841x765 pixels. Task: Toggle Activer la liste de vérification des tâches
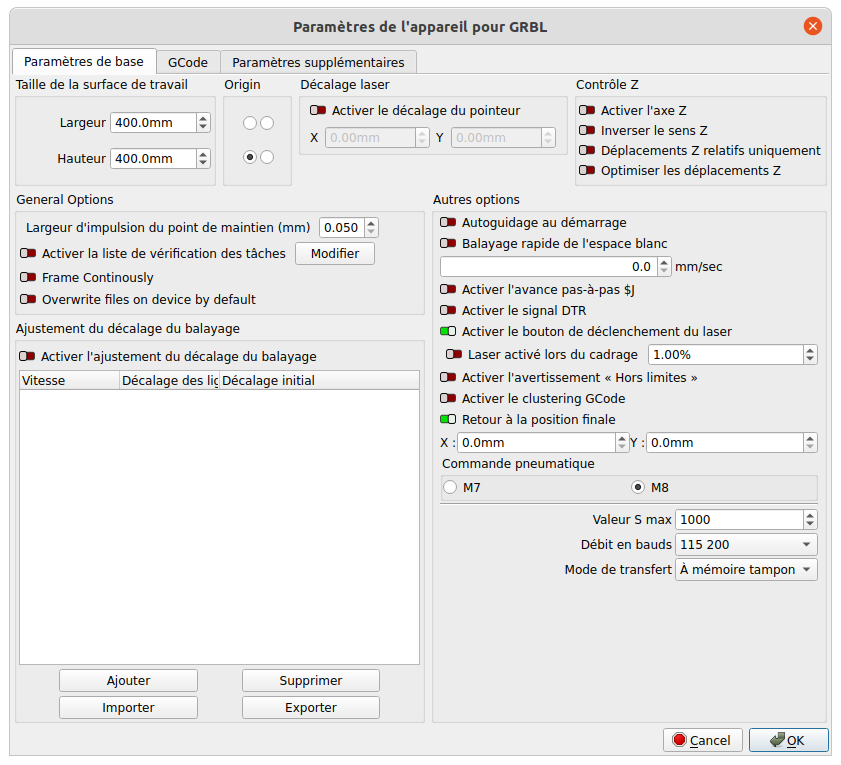coord(28,253)
